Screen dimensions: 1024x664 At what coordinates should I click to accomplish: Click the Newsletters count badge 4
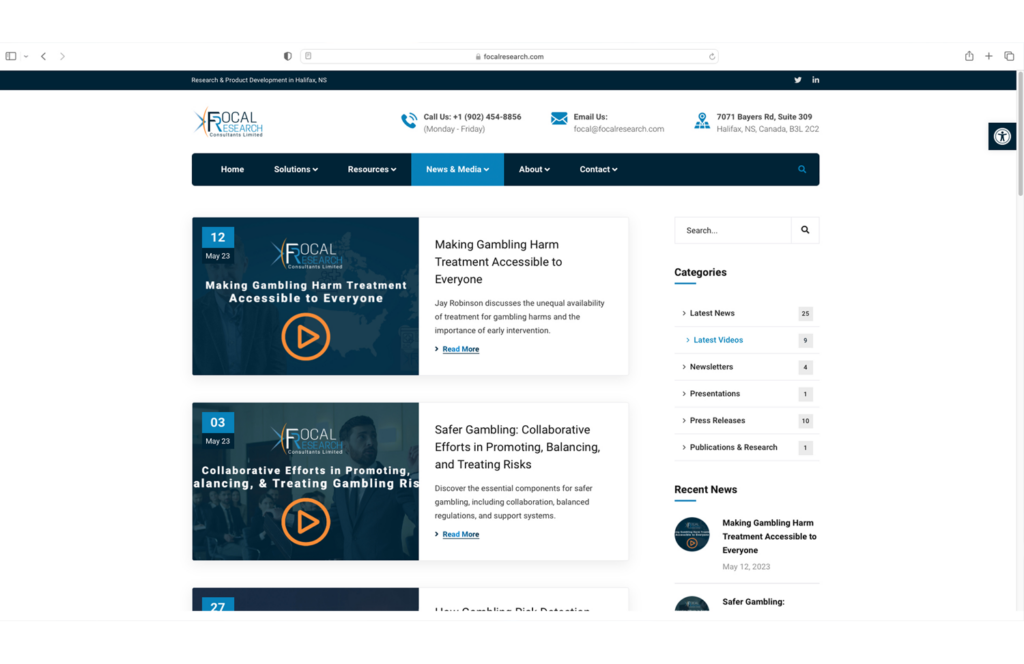805,368
